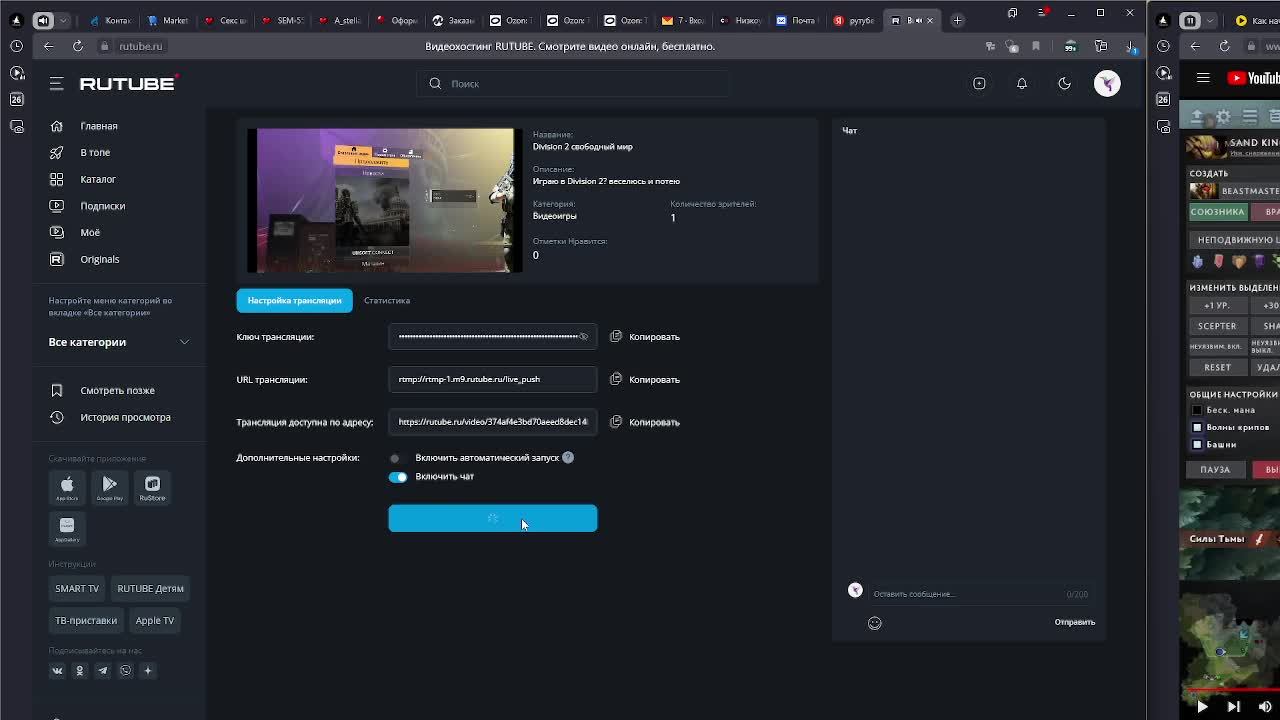This screenshot has width=1280, height=720.
Task: Click the RUTUBE logo
Action: pos(128,84)
